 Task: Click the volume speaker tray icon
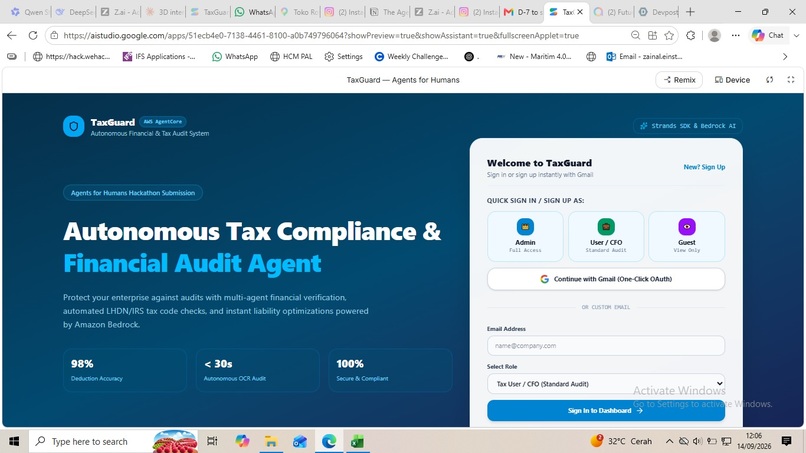point(697,441)
